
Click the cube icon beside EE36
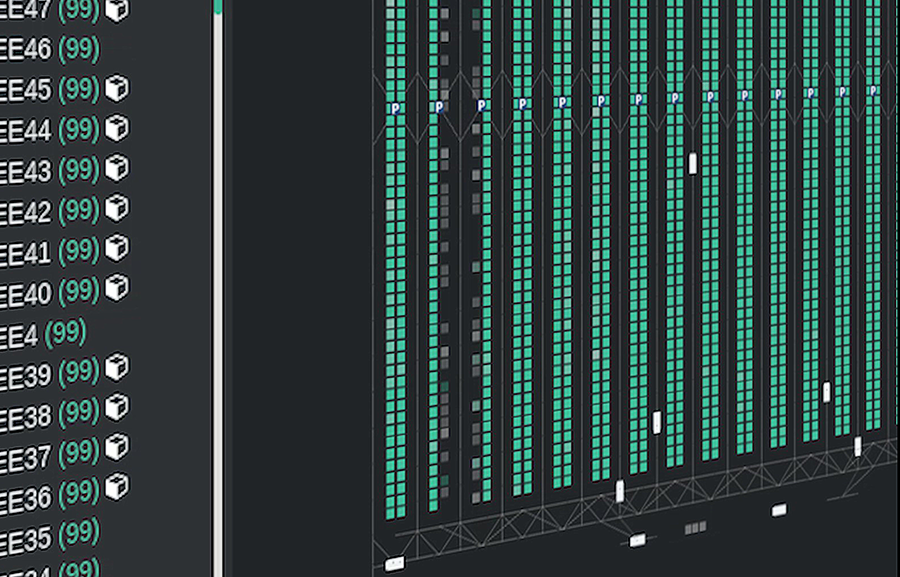click(x=117, y=487)
